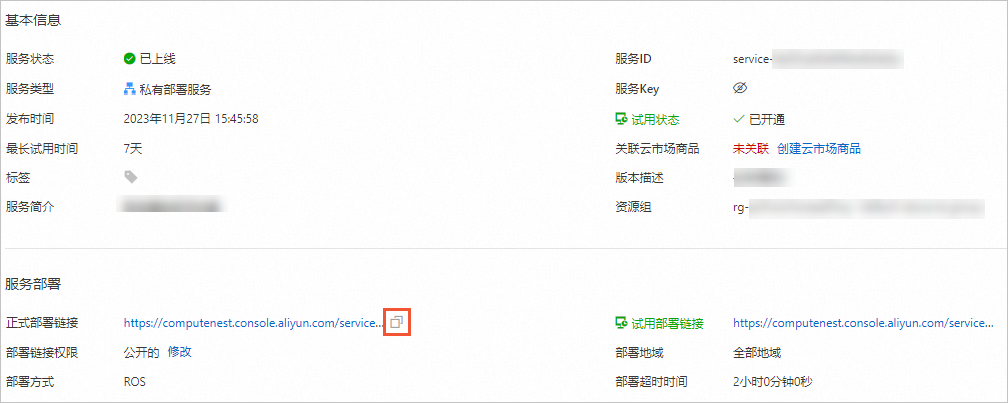
Task: Copy the 正式部署链接 with the copy icon
Action: click(397, 323)
